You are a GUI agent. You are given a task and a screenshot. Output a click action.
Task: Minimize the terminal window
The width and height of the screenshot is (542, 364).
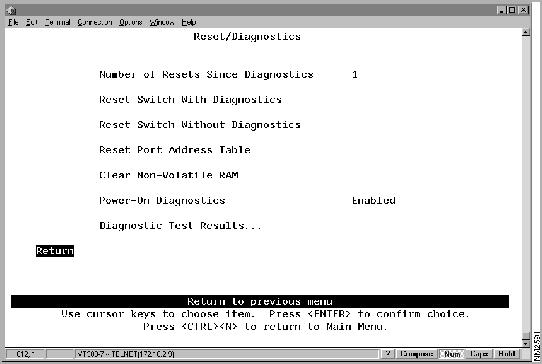click(501, 10)
